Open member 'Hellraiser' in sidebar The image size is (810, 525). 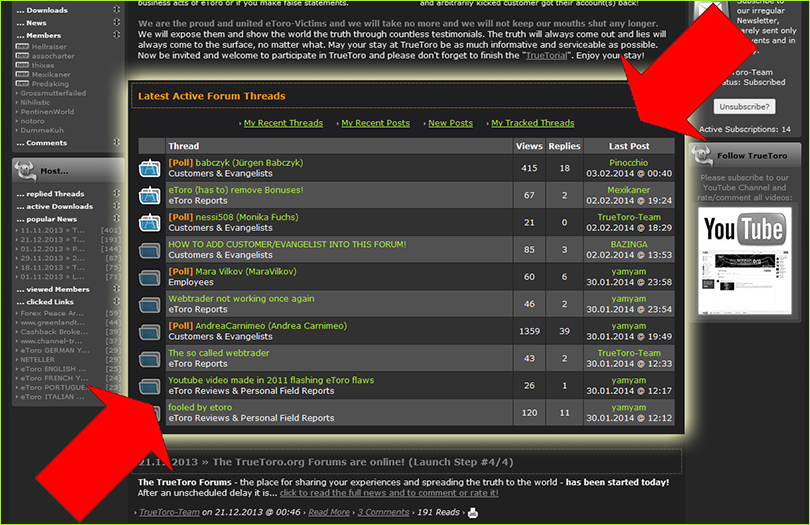pos(49,47)
